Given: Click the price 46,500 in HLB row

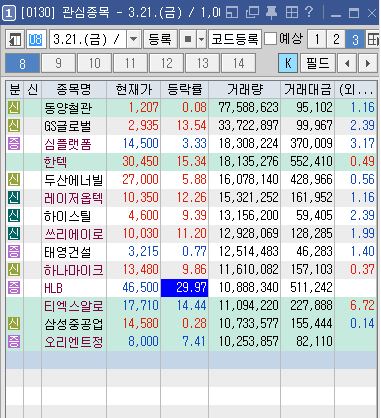Looking at the screenshot, I should point(140,288).
